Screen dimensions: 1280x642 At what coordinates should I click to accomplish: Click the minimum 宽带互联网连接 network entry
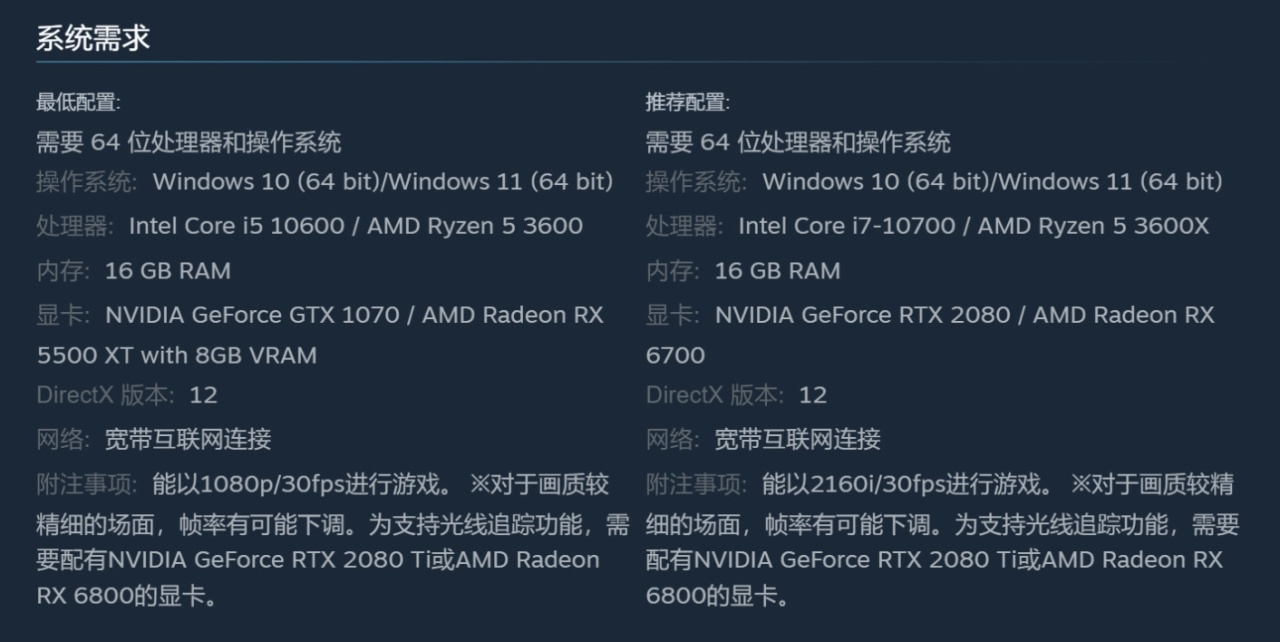(188, 439)
